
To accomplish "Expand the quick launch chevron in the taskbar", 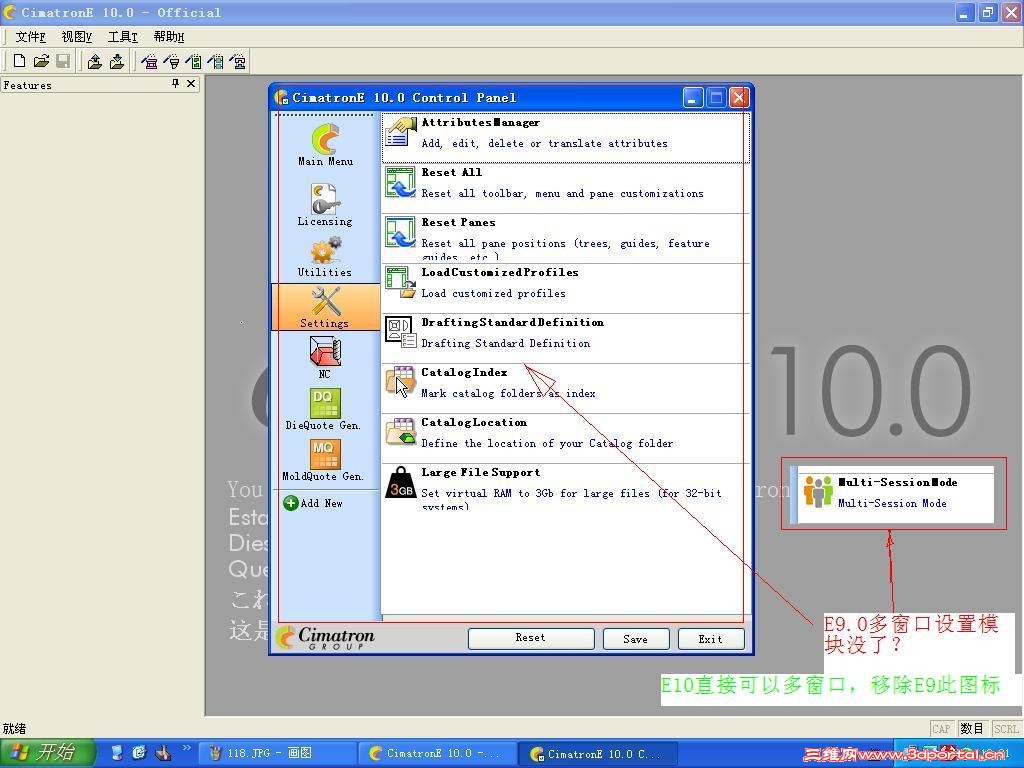I will pos(185,748).
